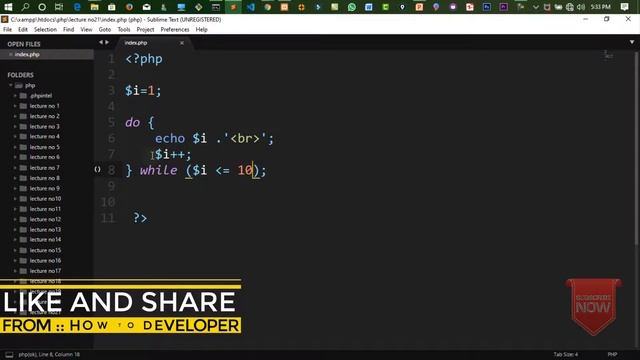This screenshot has width=640, height=360.
Task: Open Action Center notifications
Action: [x=624, y=7]
